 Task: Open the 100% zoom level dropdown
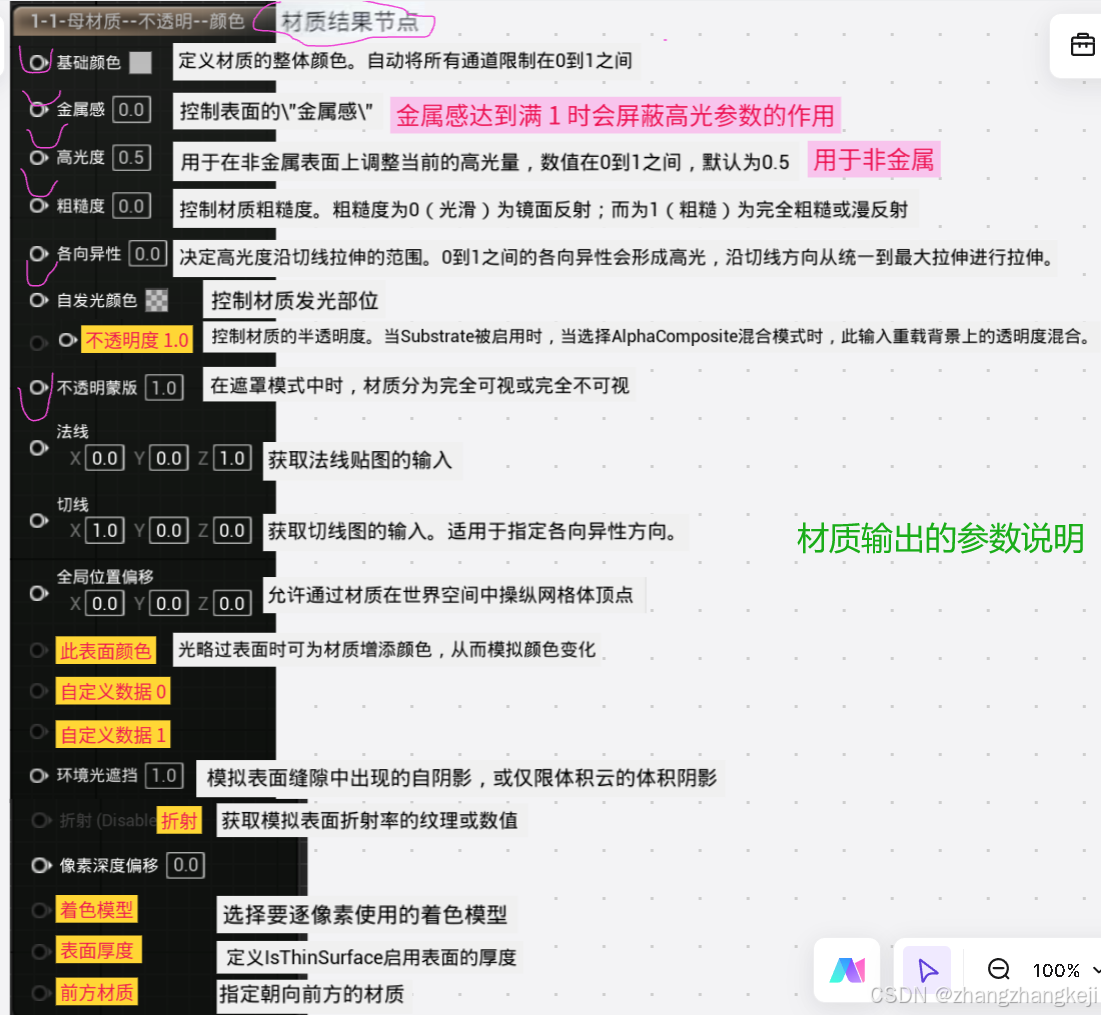point(1057,969)
